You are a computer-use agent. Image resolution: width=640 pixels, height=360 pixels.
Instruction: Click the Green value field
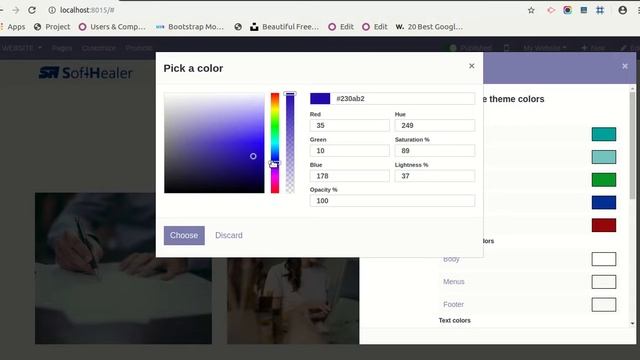350,151
